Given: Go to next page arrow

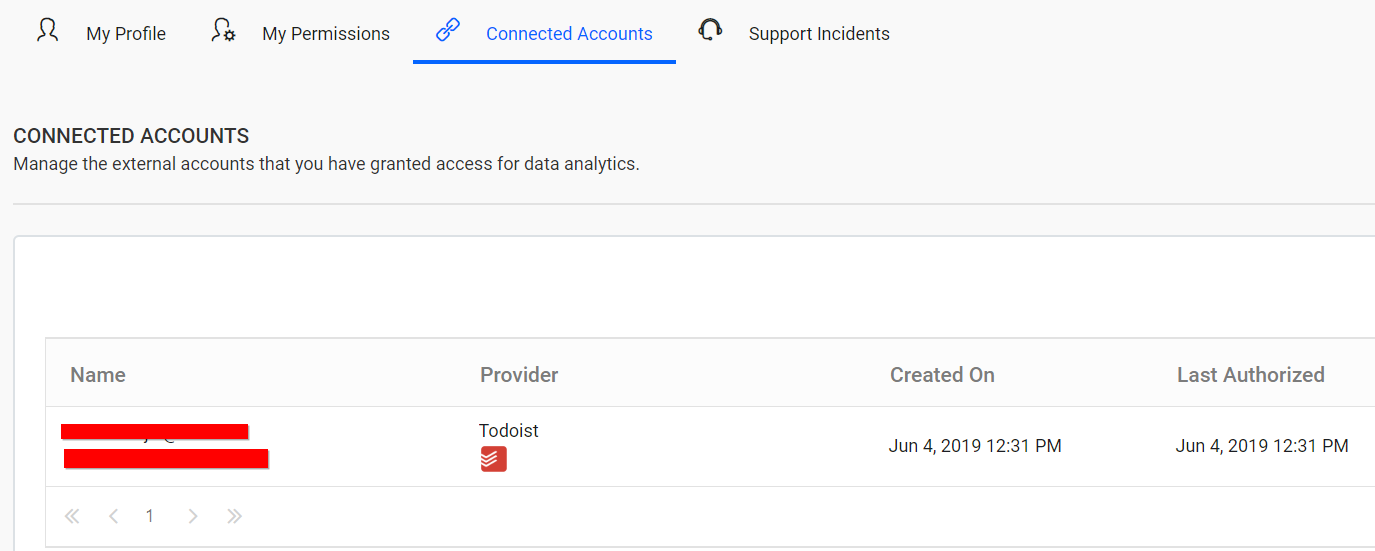Looking at the screenshot, I should (193, 516).
